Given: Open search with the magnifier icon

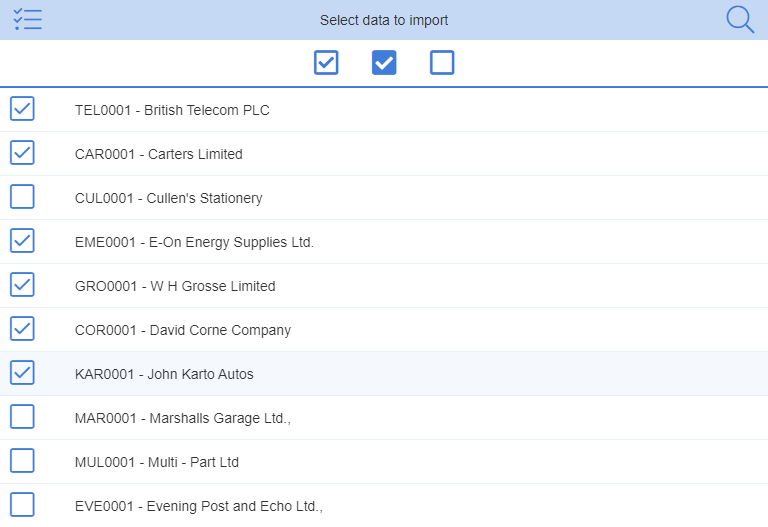Looking at the screenshot, I should tap(740, 20).
